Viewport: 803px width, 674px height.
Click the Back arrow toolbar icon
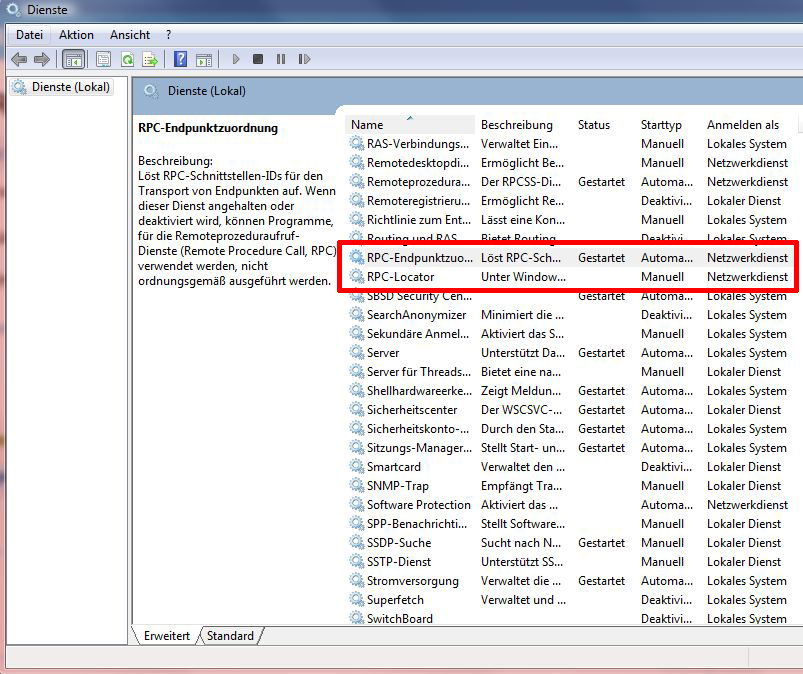[18, 59]
